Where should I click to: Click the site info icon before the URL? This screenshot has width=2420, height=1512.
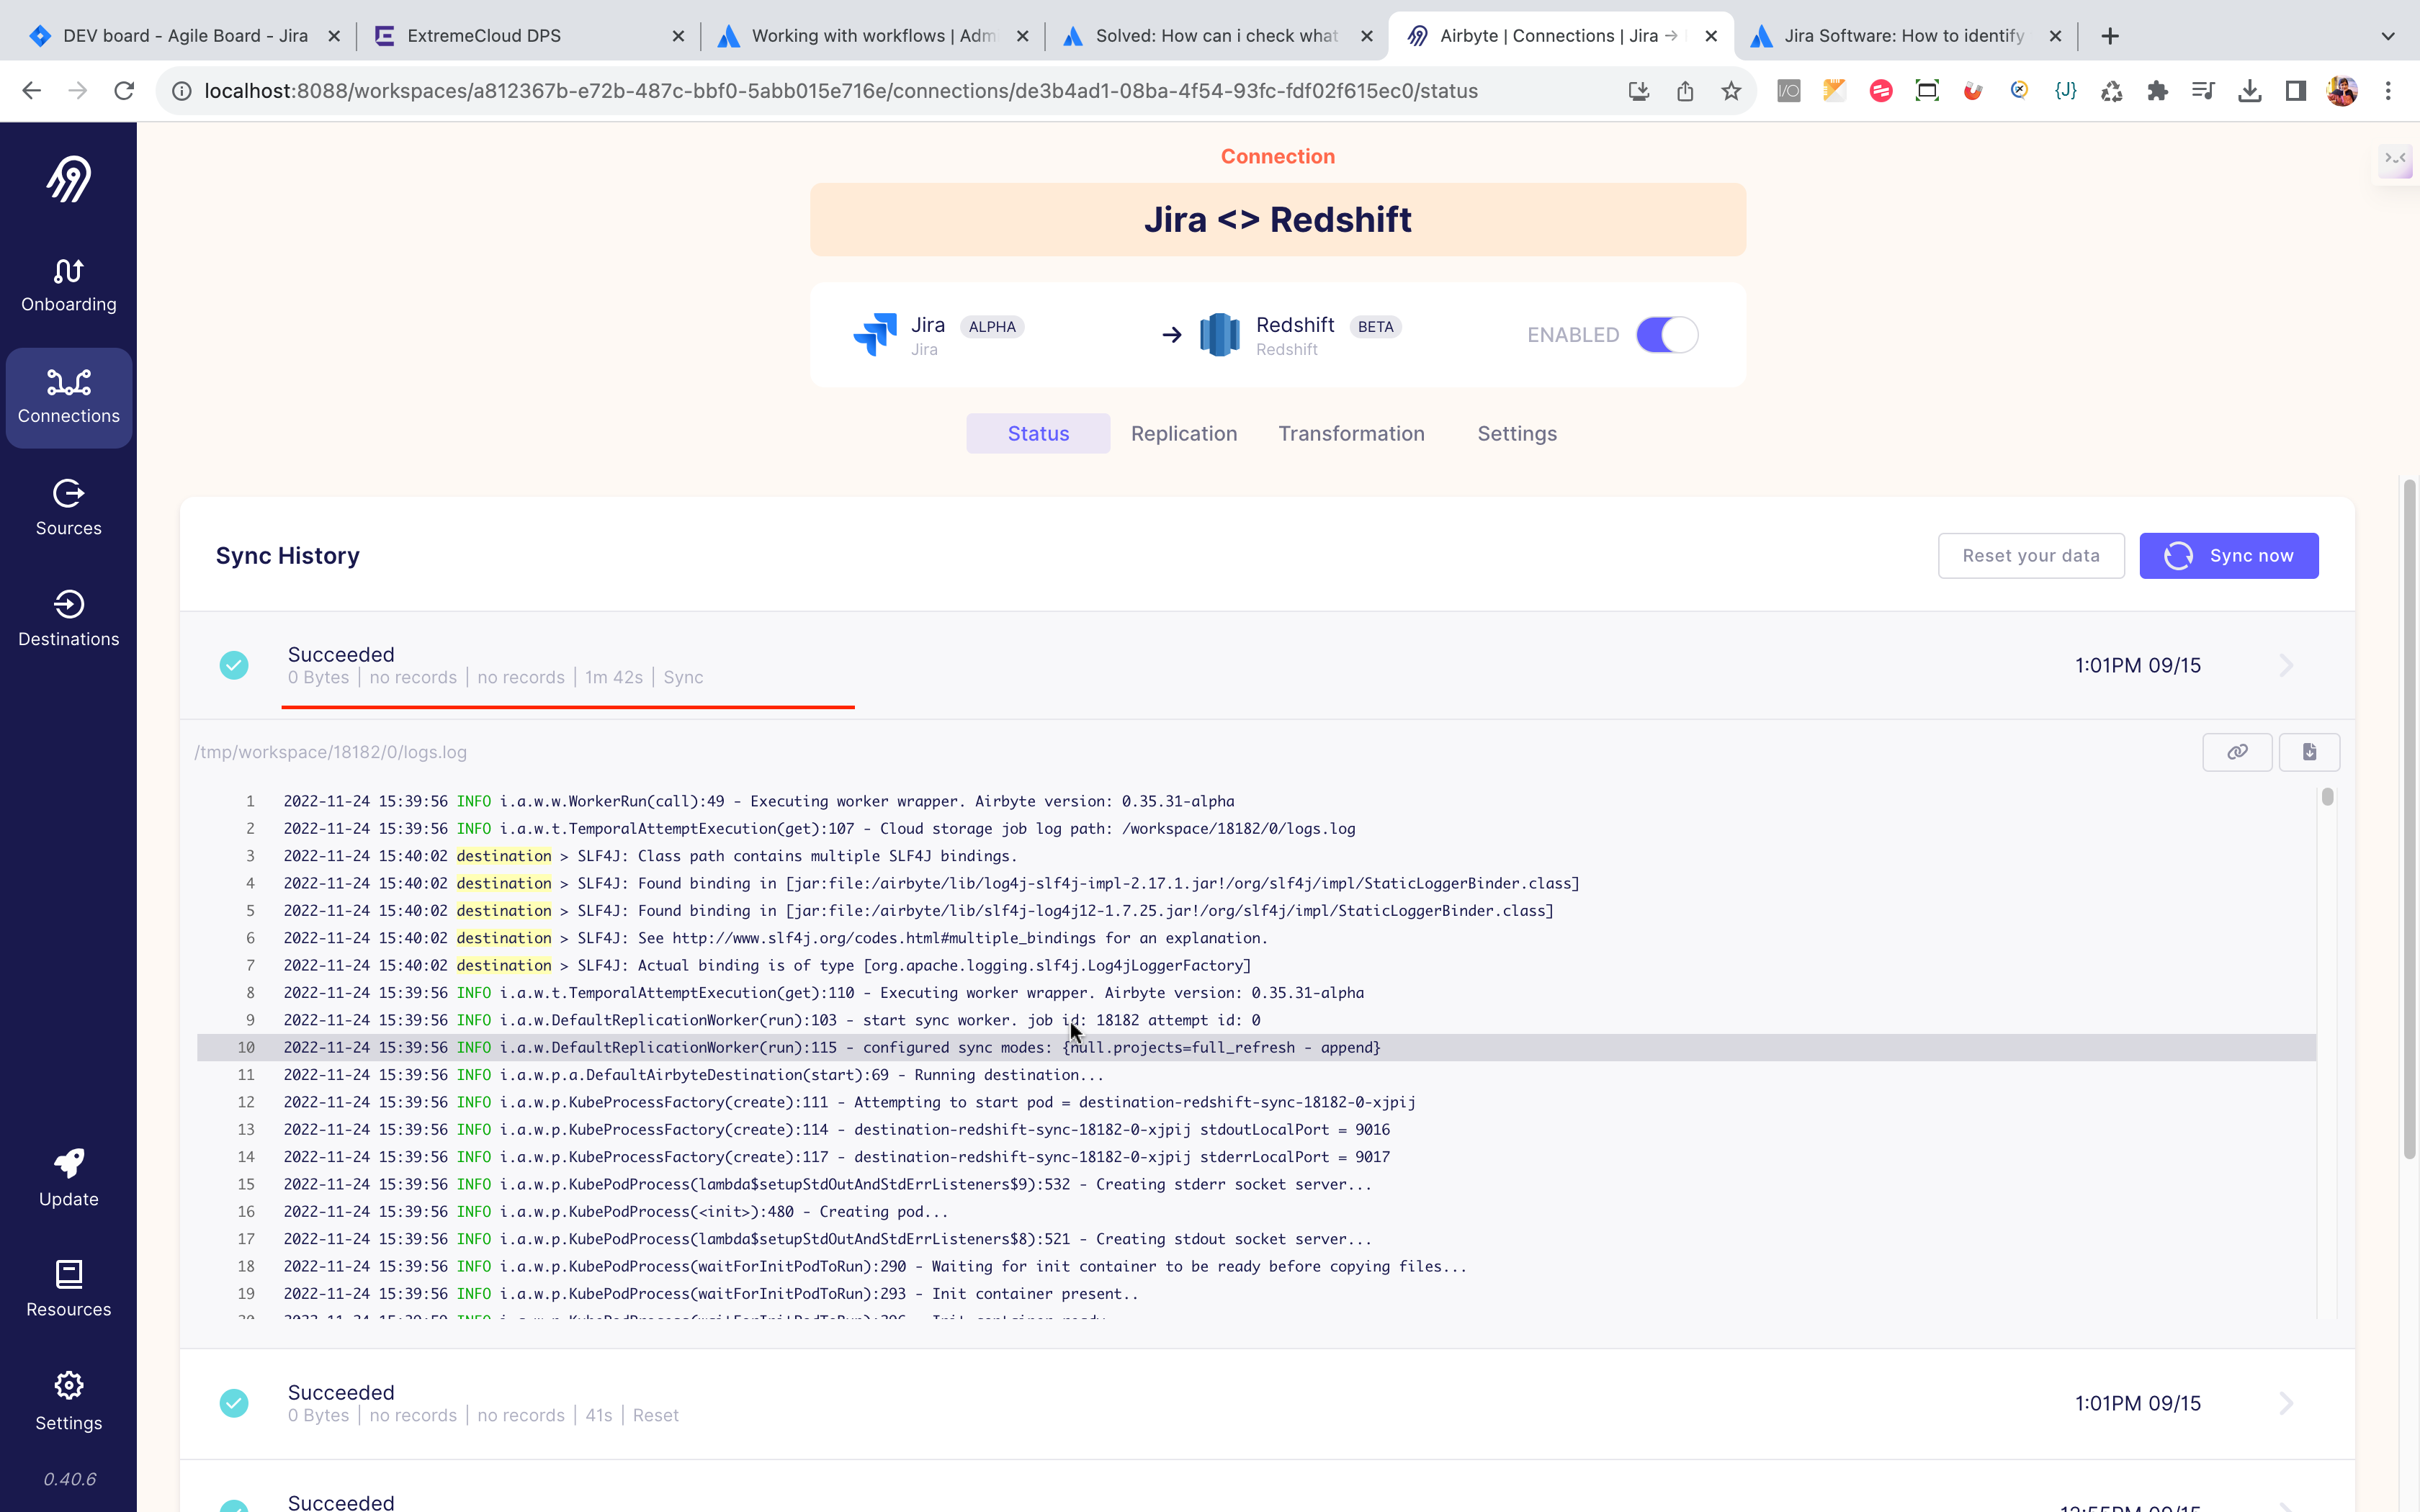[182, 91]
